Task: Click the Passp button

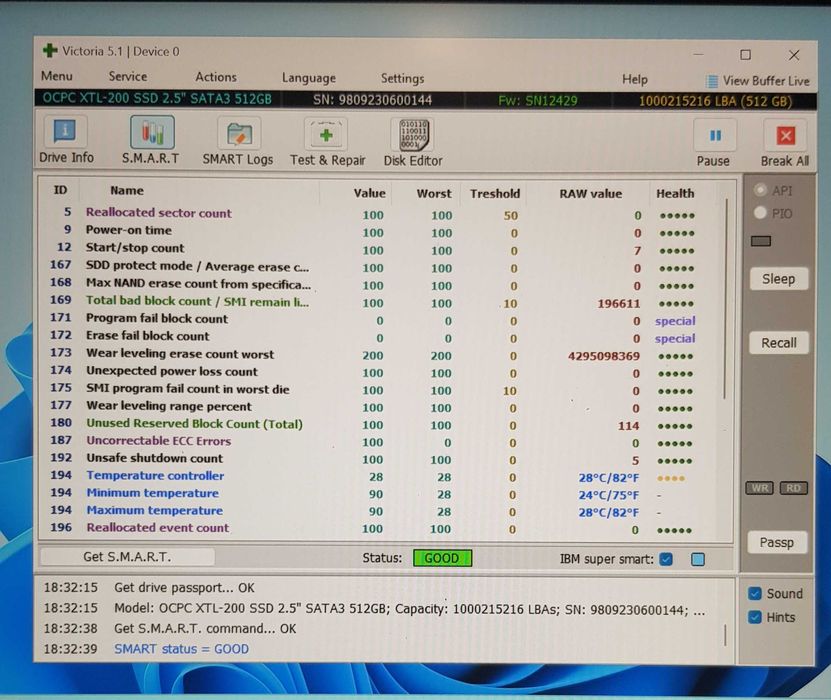Action: coord(776,542)
